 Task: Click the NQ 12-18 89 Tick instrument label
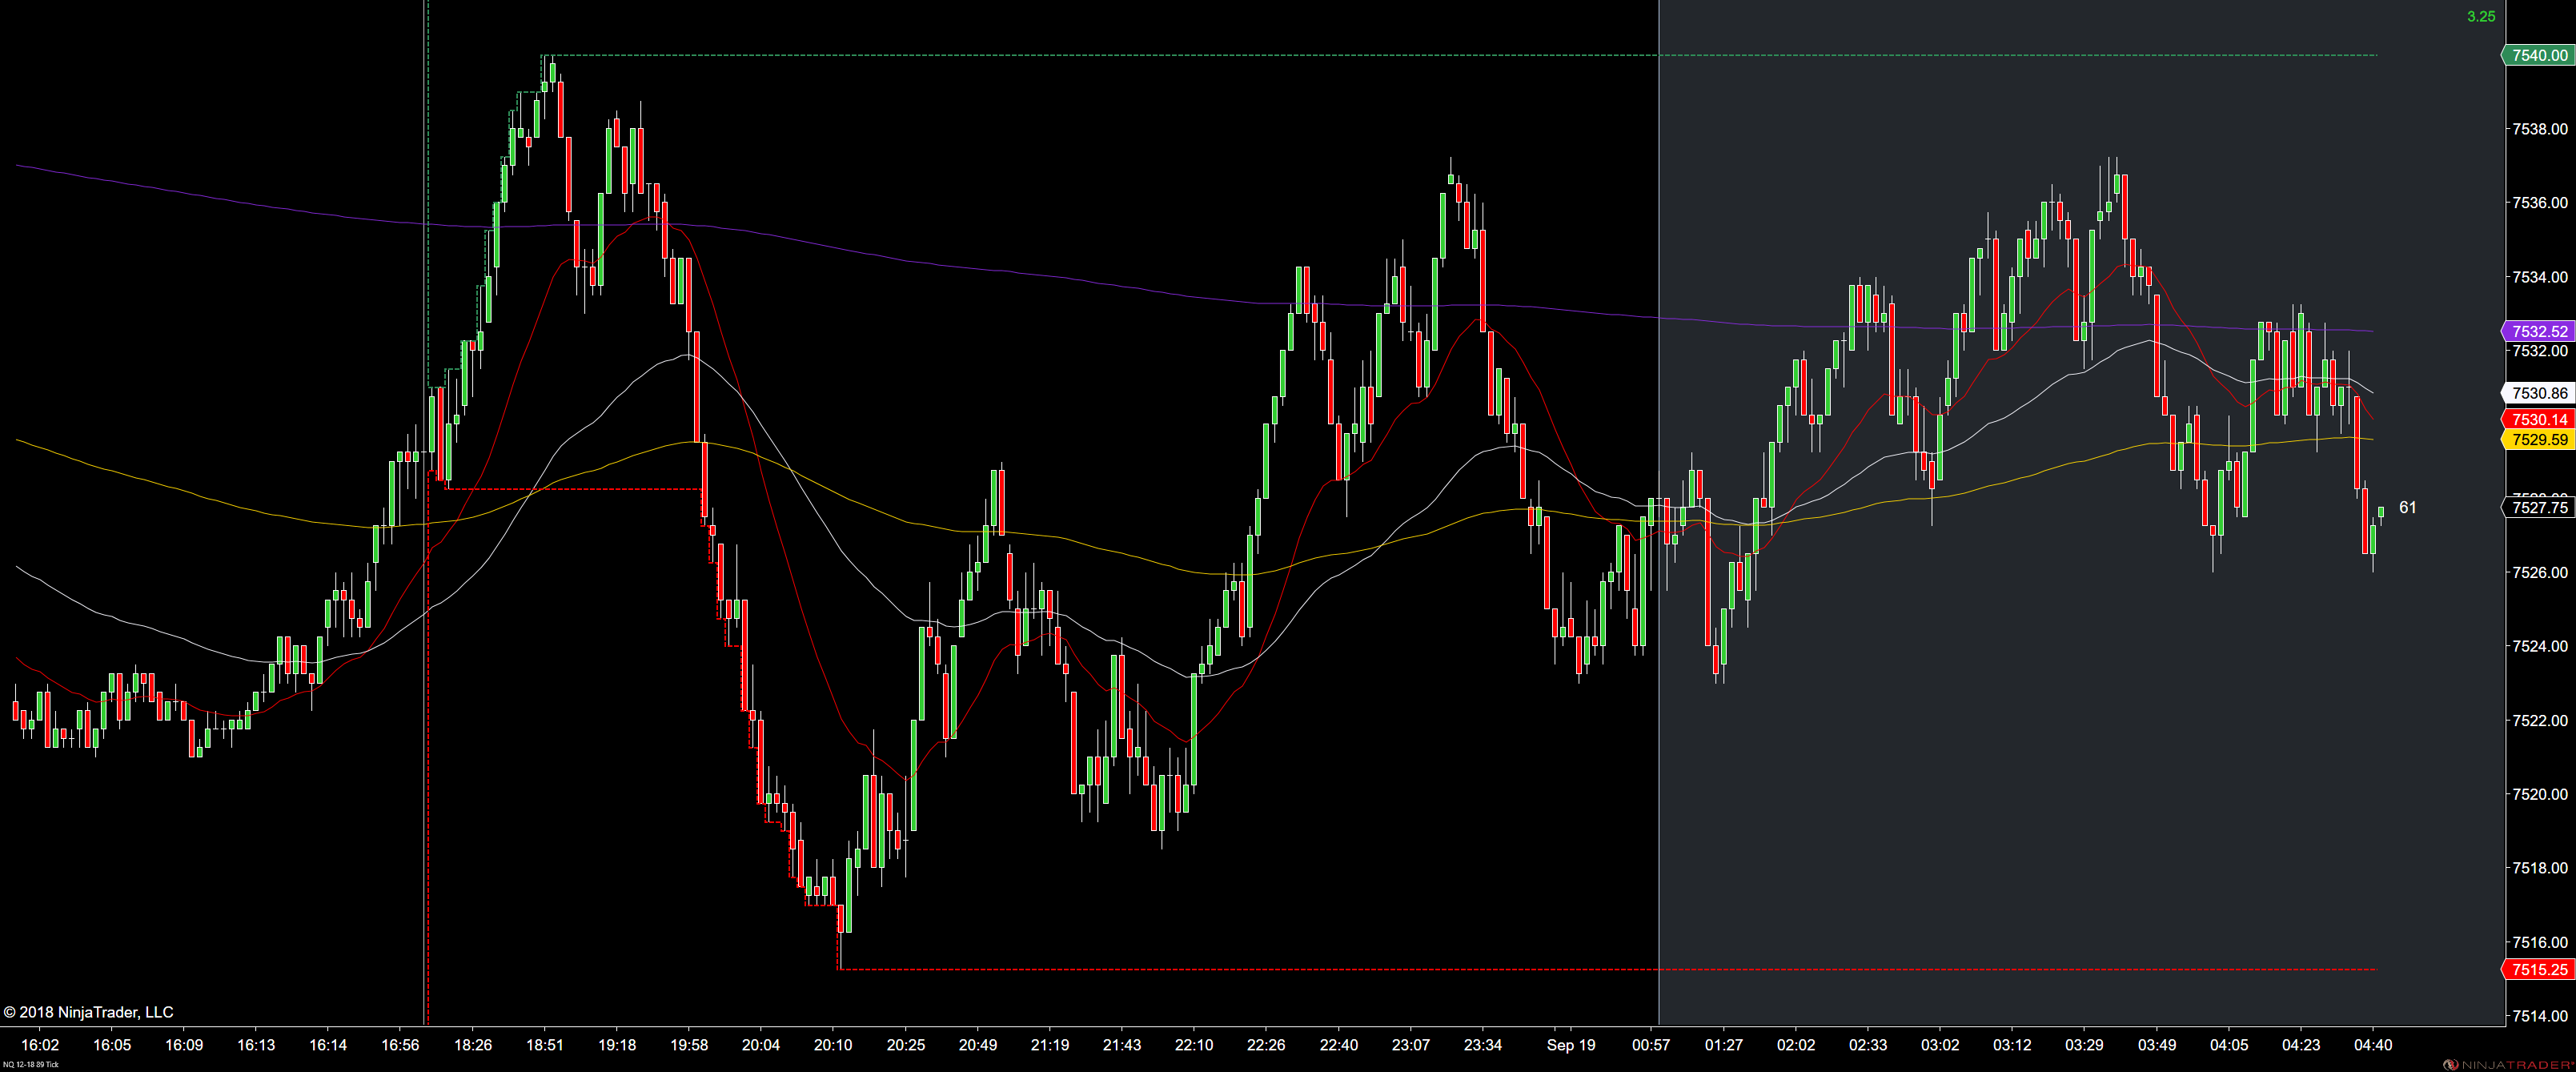(x=30, y=1065)
